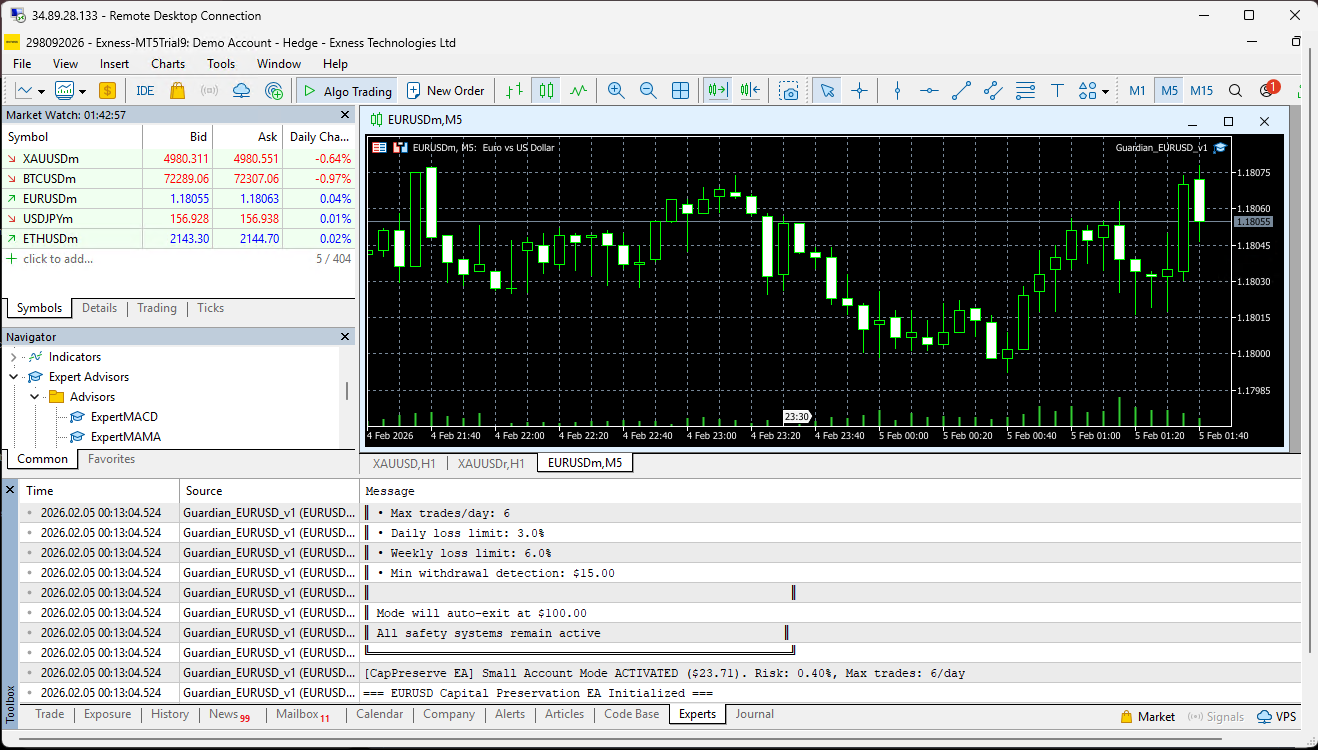
Task: Select the crosshair tool
Action: point(859,90)
